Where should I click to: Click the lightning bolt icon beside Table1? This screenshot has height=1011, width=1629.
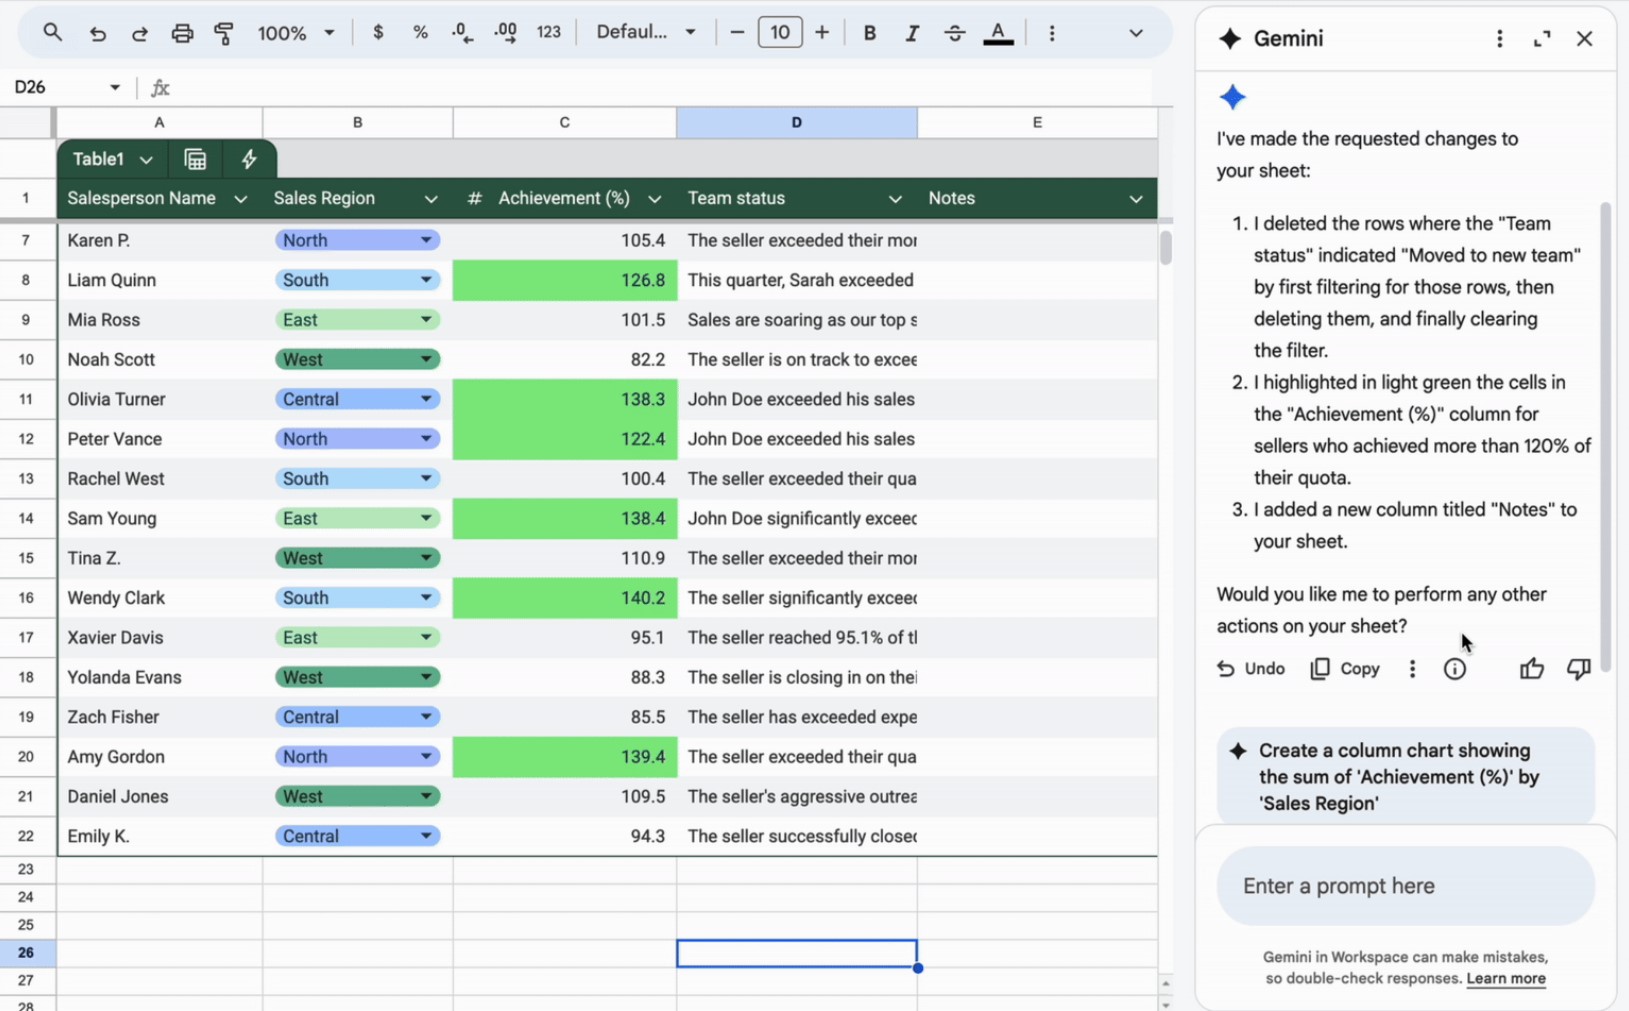pos(249,159)
